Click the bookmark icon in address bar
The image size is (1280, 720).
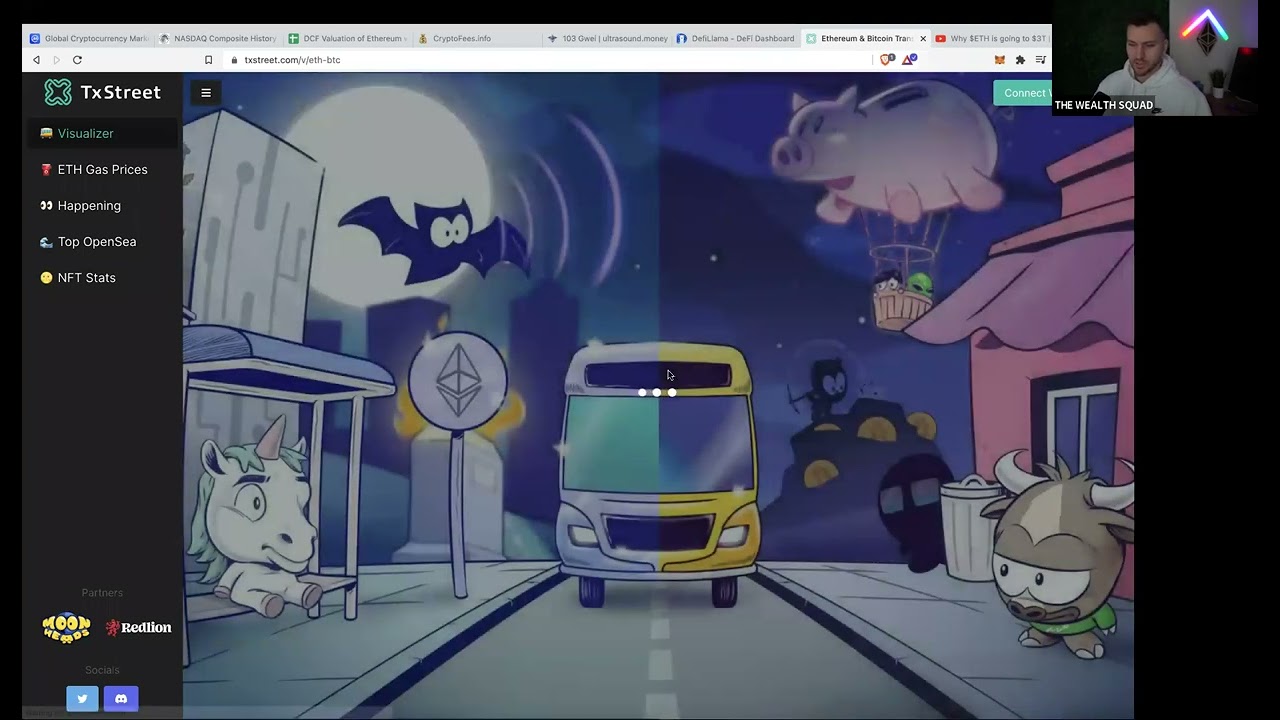click(x=208, y=60)
